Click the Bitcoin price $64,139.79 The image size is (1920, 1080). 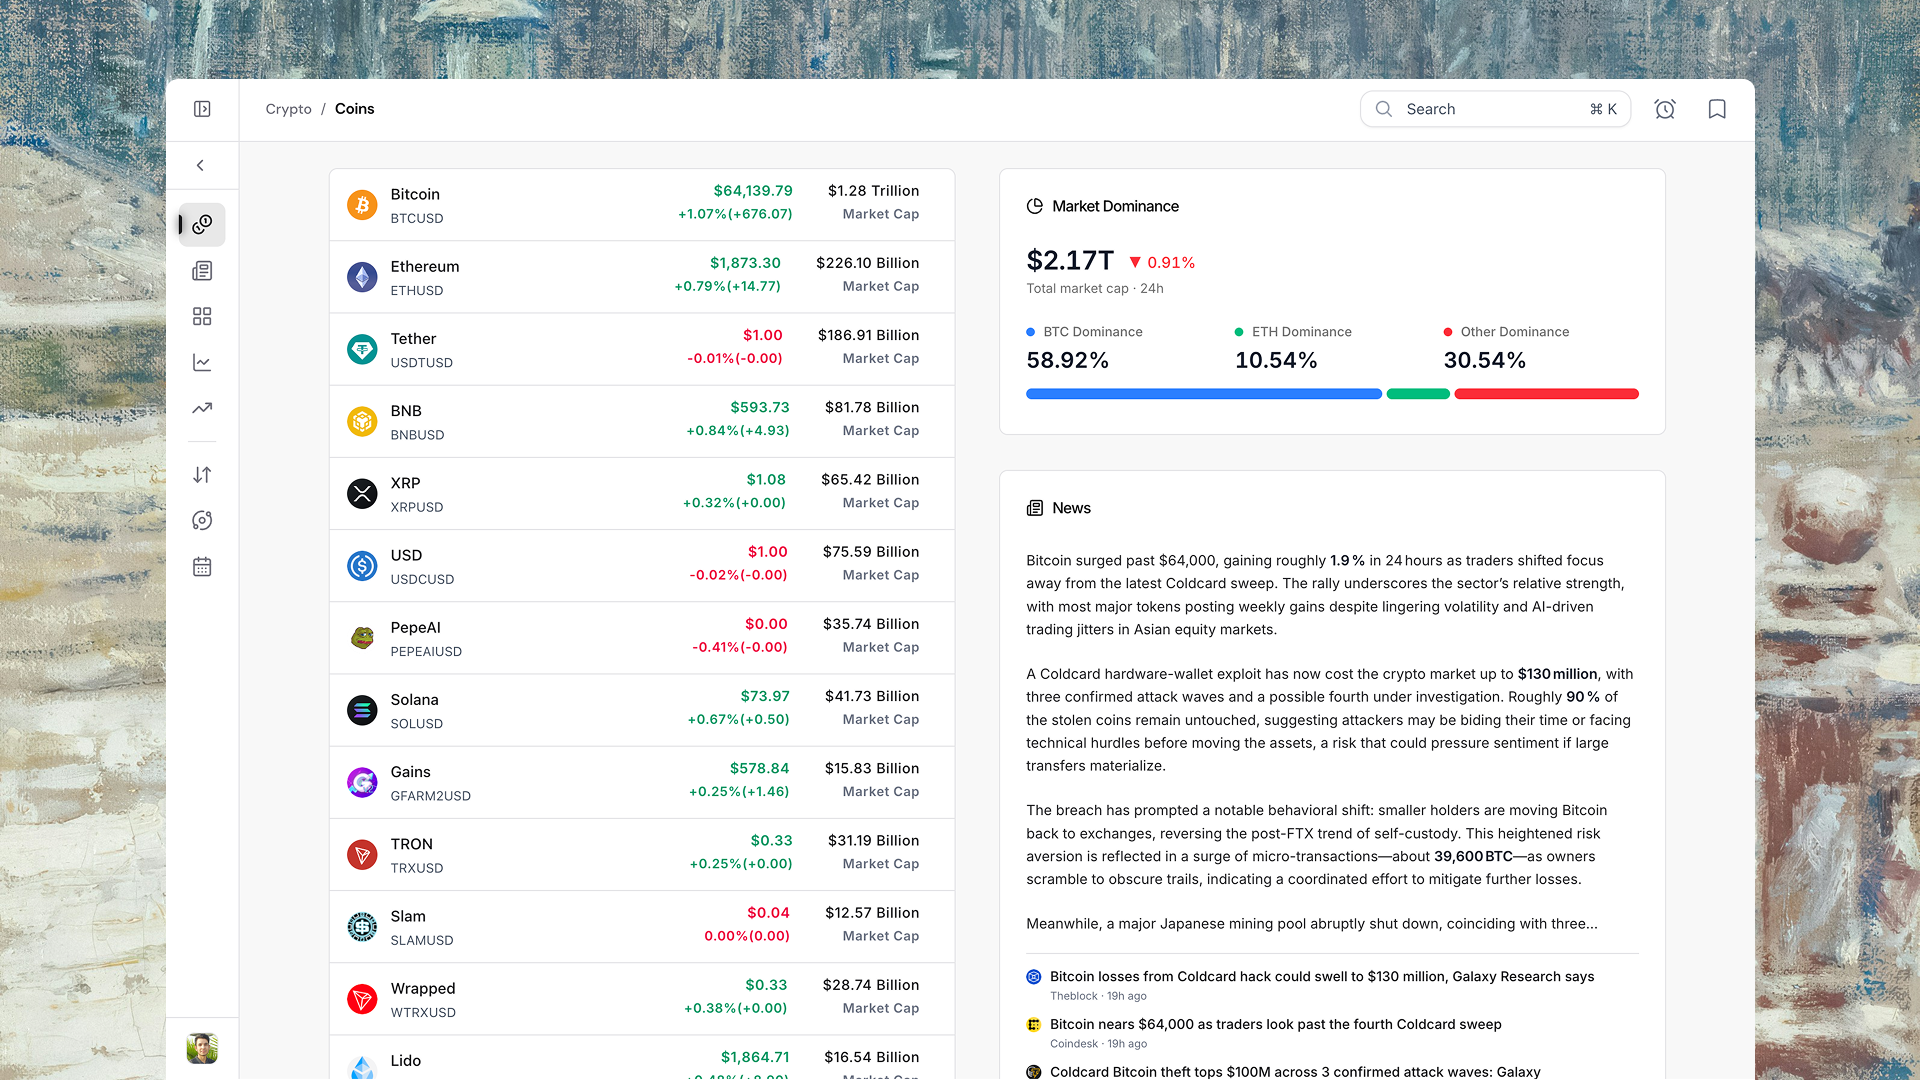tap(753, 191)
